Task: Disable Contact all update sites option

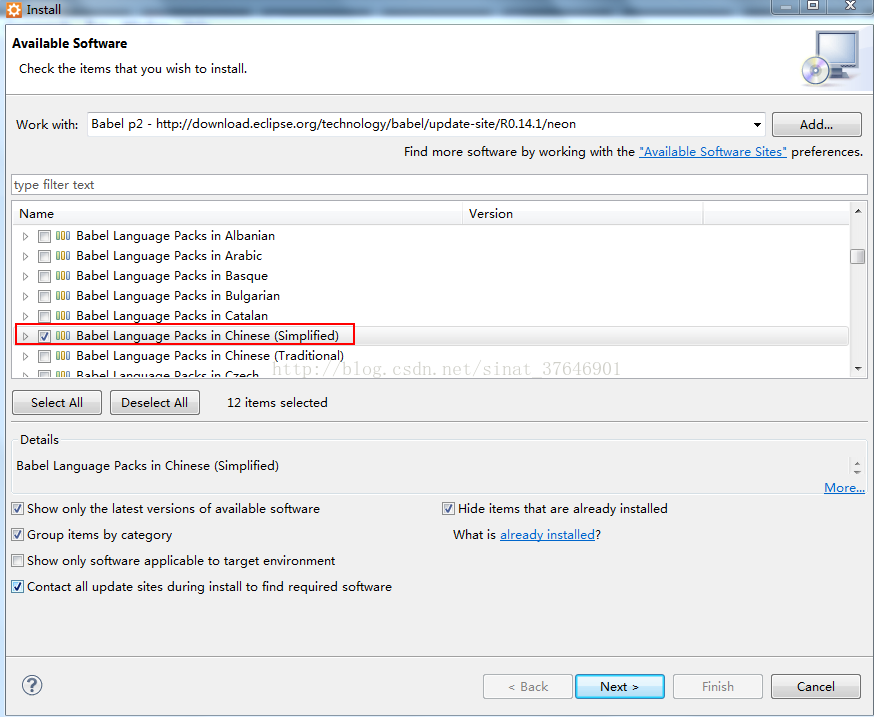Action: coord(18,587)
